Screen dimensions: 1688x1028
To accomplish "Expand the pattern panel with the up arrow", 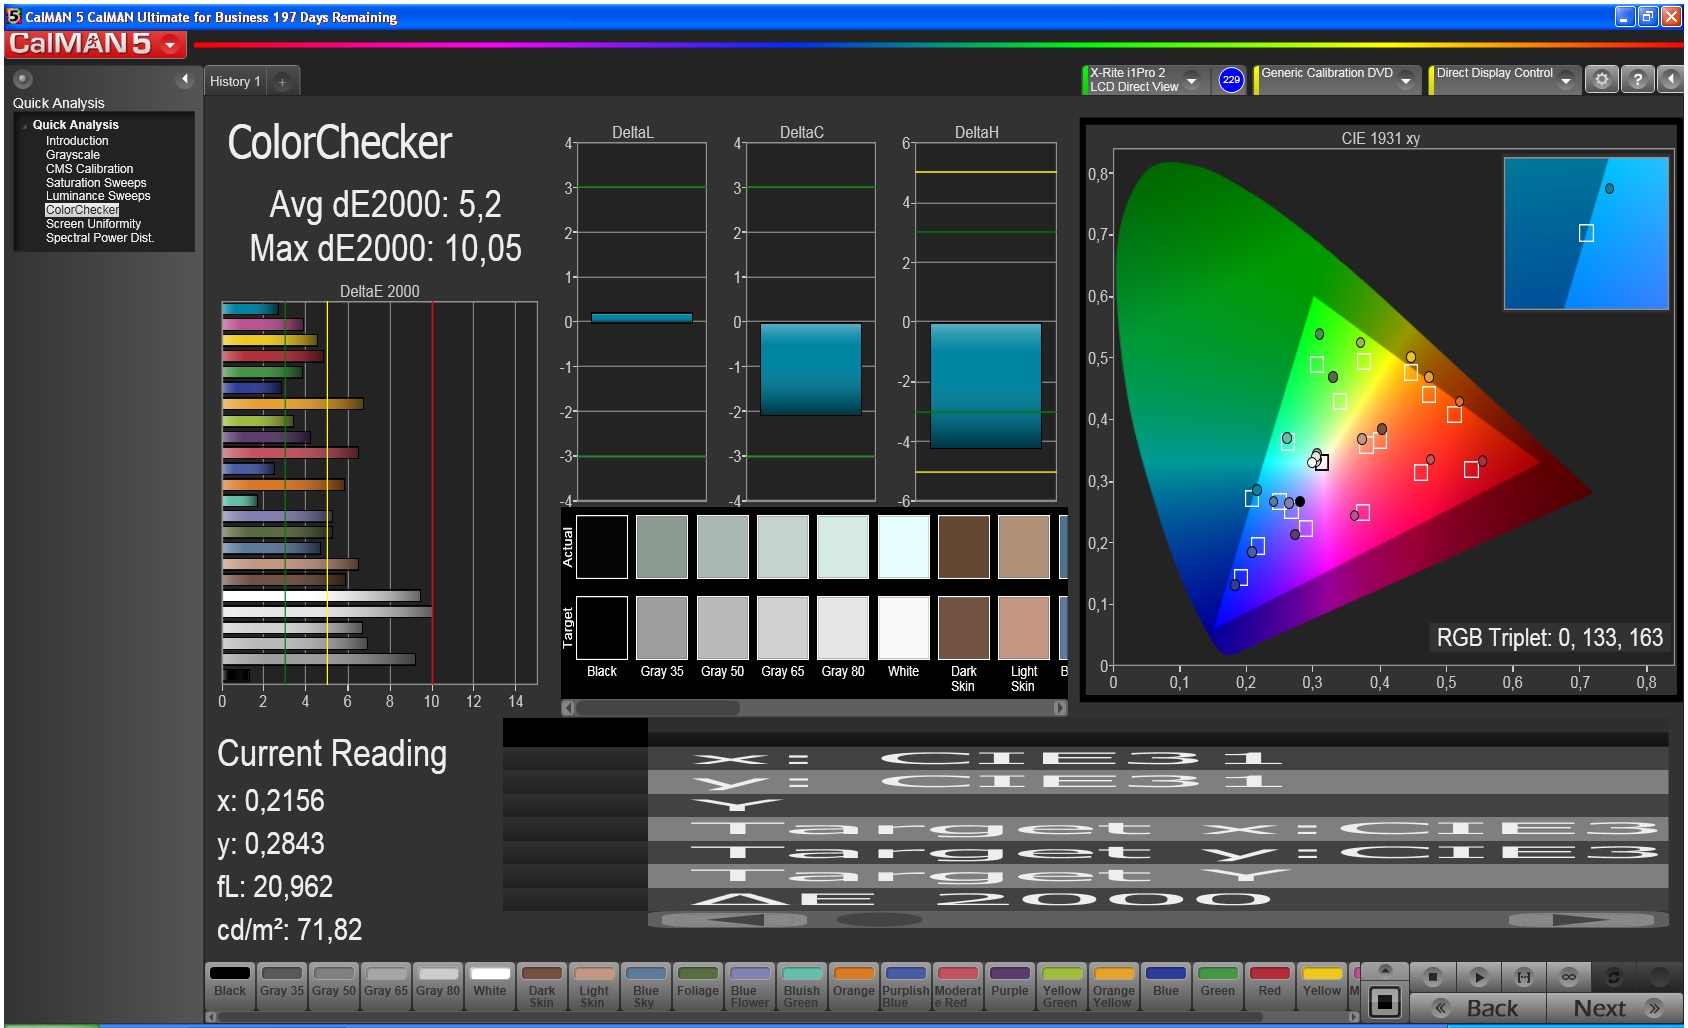I will pos(1385,970).
